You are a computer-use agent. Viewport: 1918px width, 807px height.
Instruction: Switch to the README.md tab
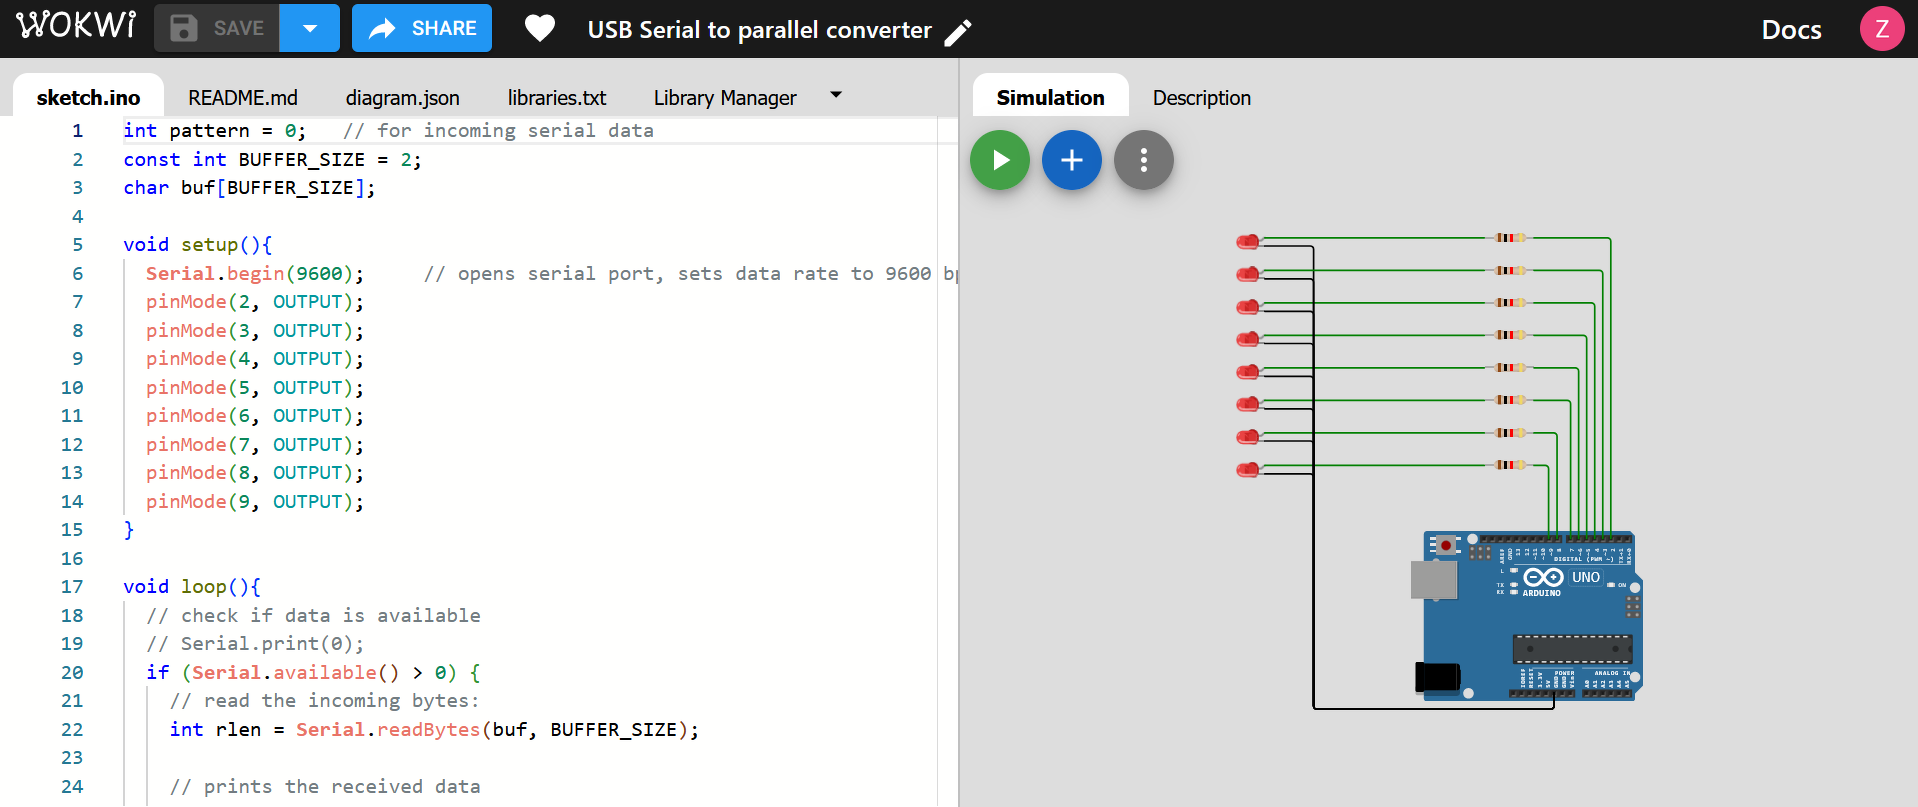coord(243,98)
